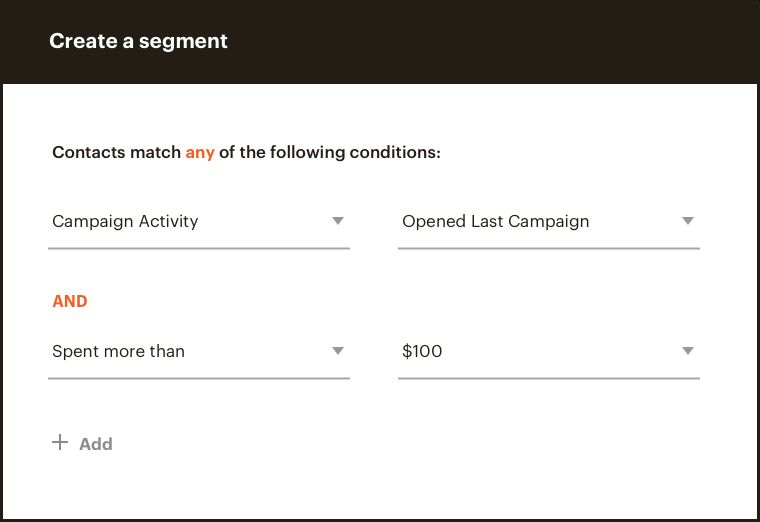Click the arrow icon on the $100 field
The height and width of the screenshot is (522, 760).
pos(688,351)
